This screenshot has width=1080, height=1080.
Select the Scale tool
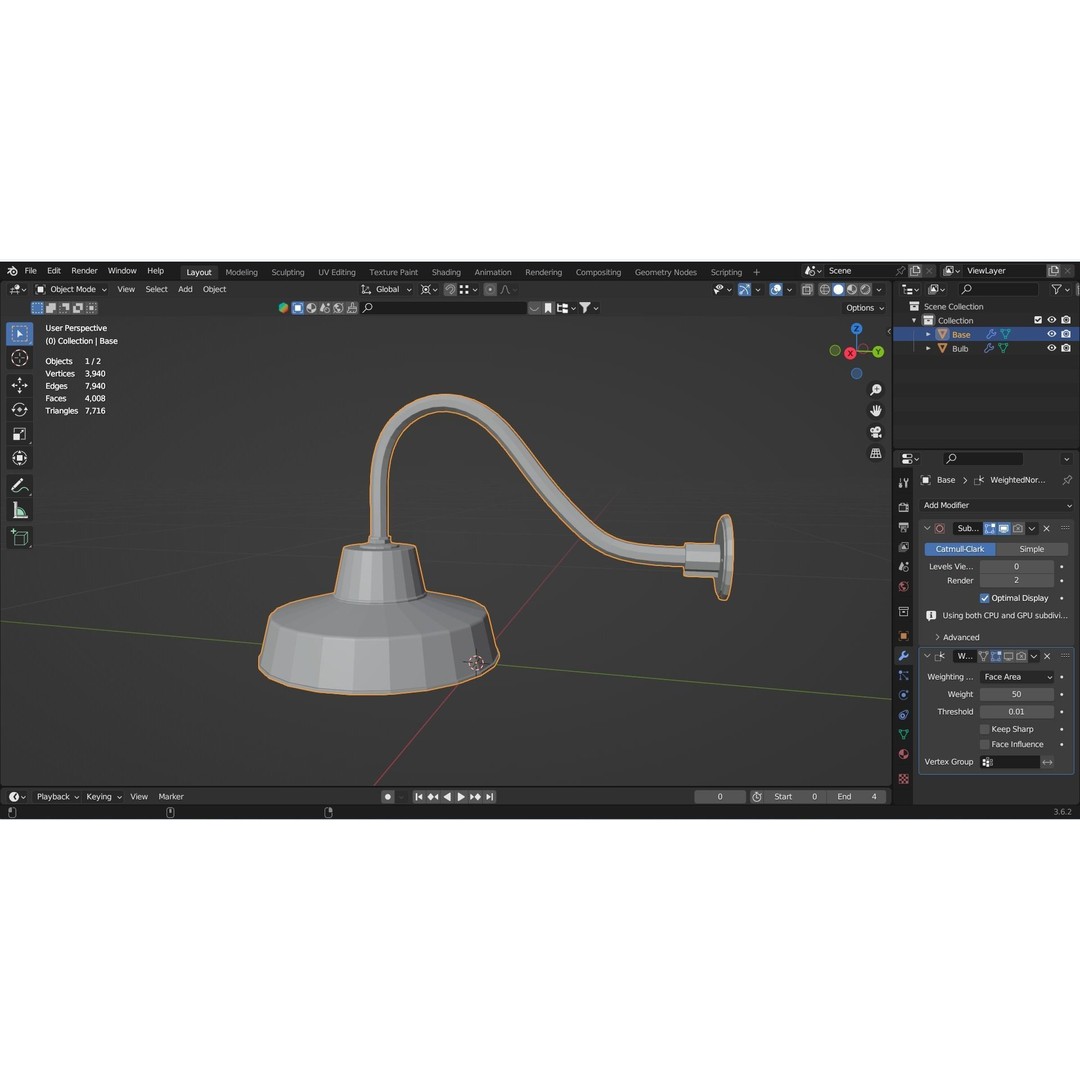point(19,434)
